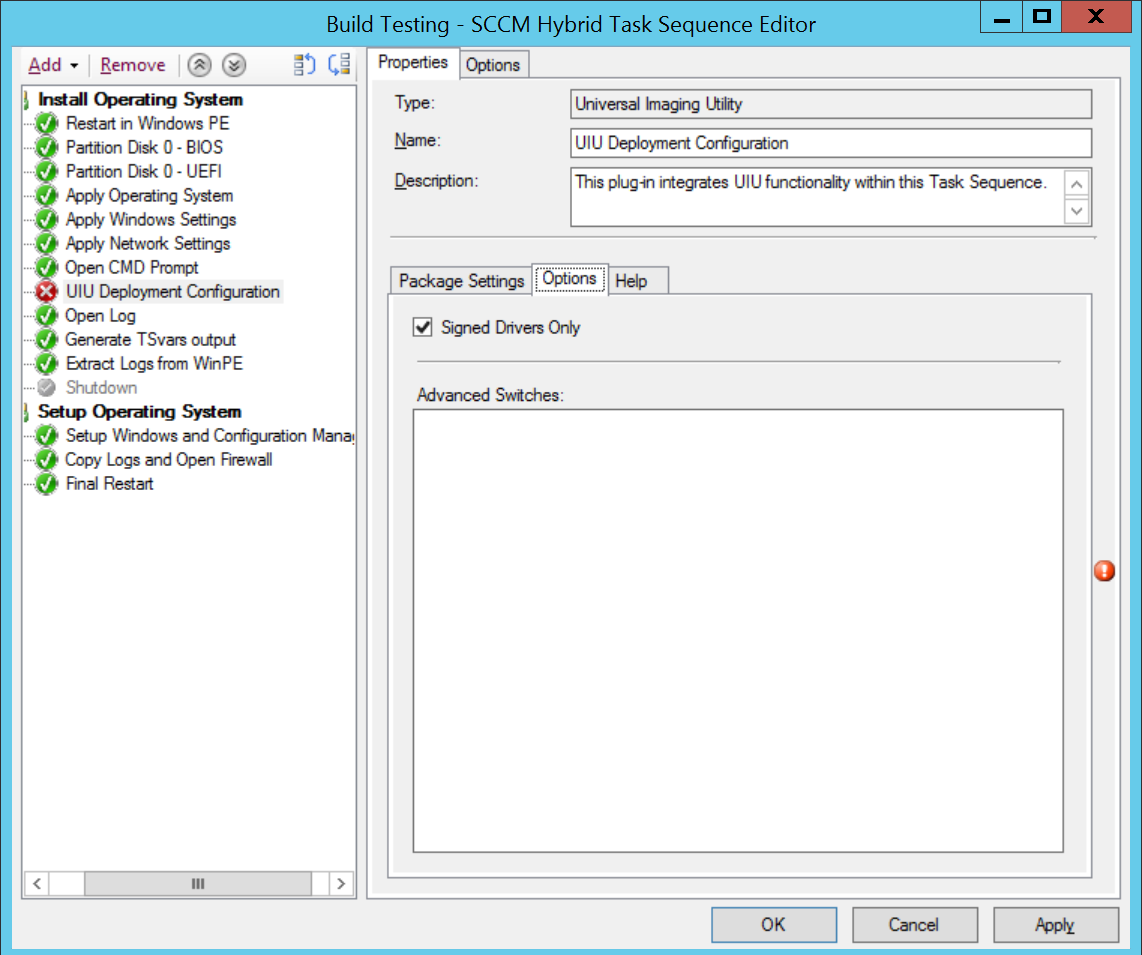Click green check icon beside Apply Network Settings
Screen dimensions: 1142x955
click(x=47, y=243)
